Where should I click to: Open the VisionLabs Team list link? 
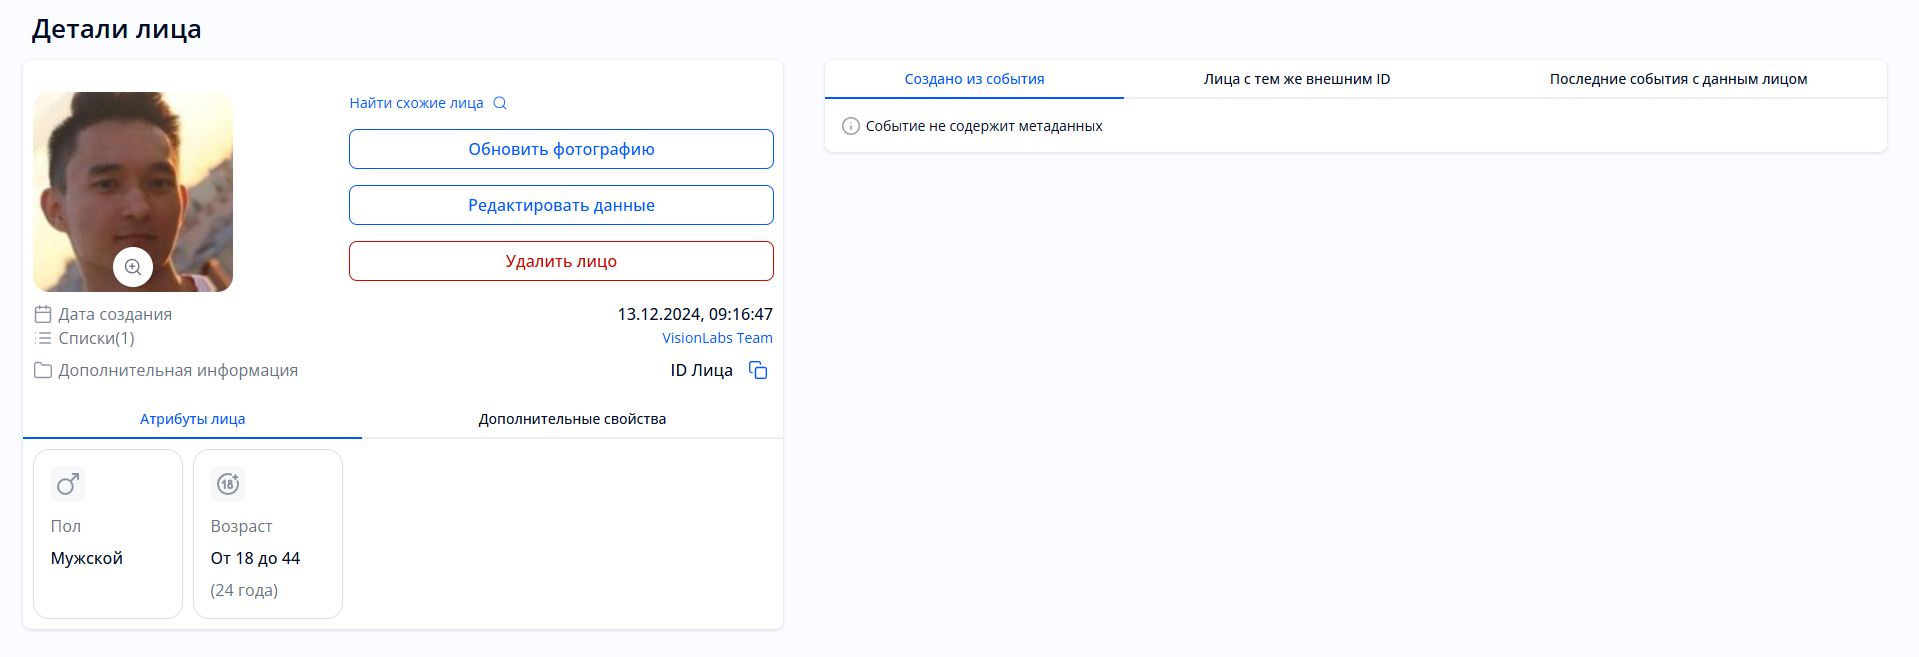[717, 338]
